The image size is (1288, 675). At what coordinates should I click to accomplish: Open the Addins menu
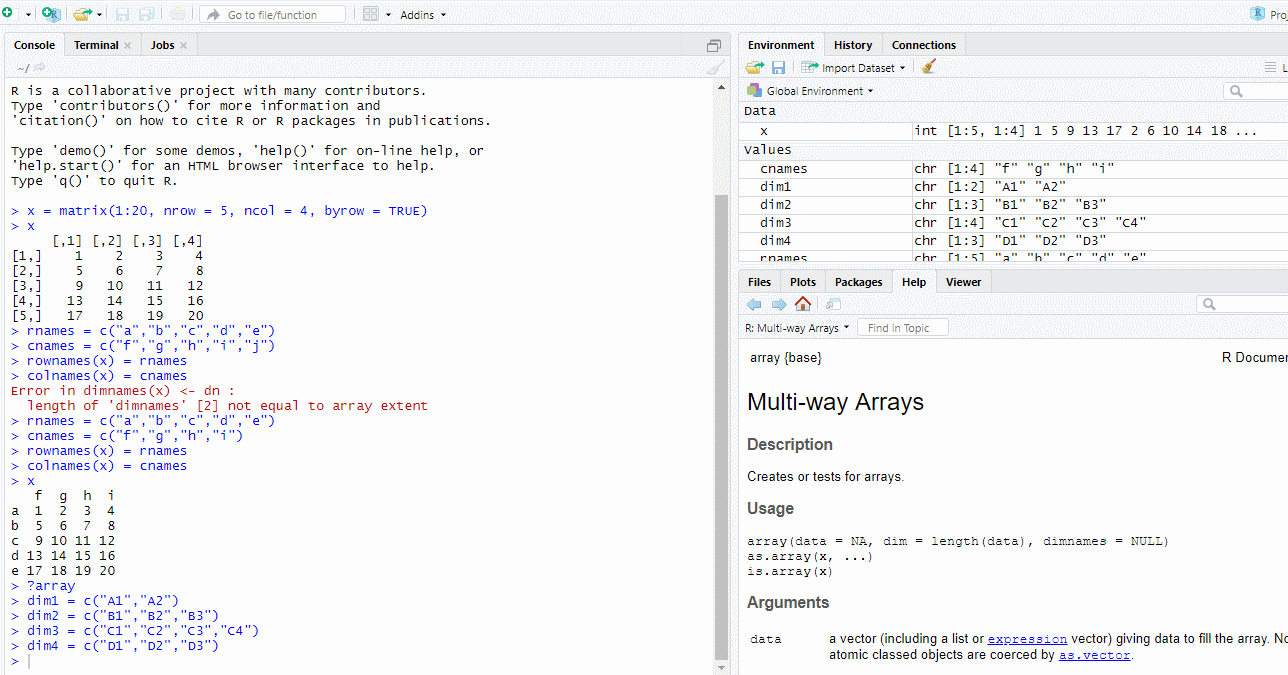423,15
